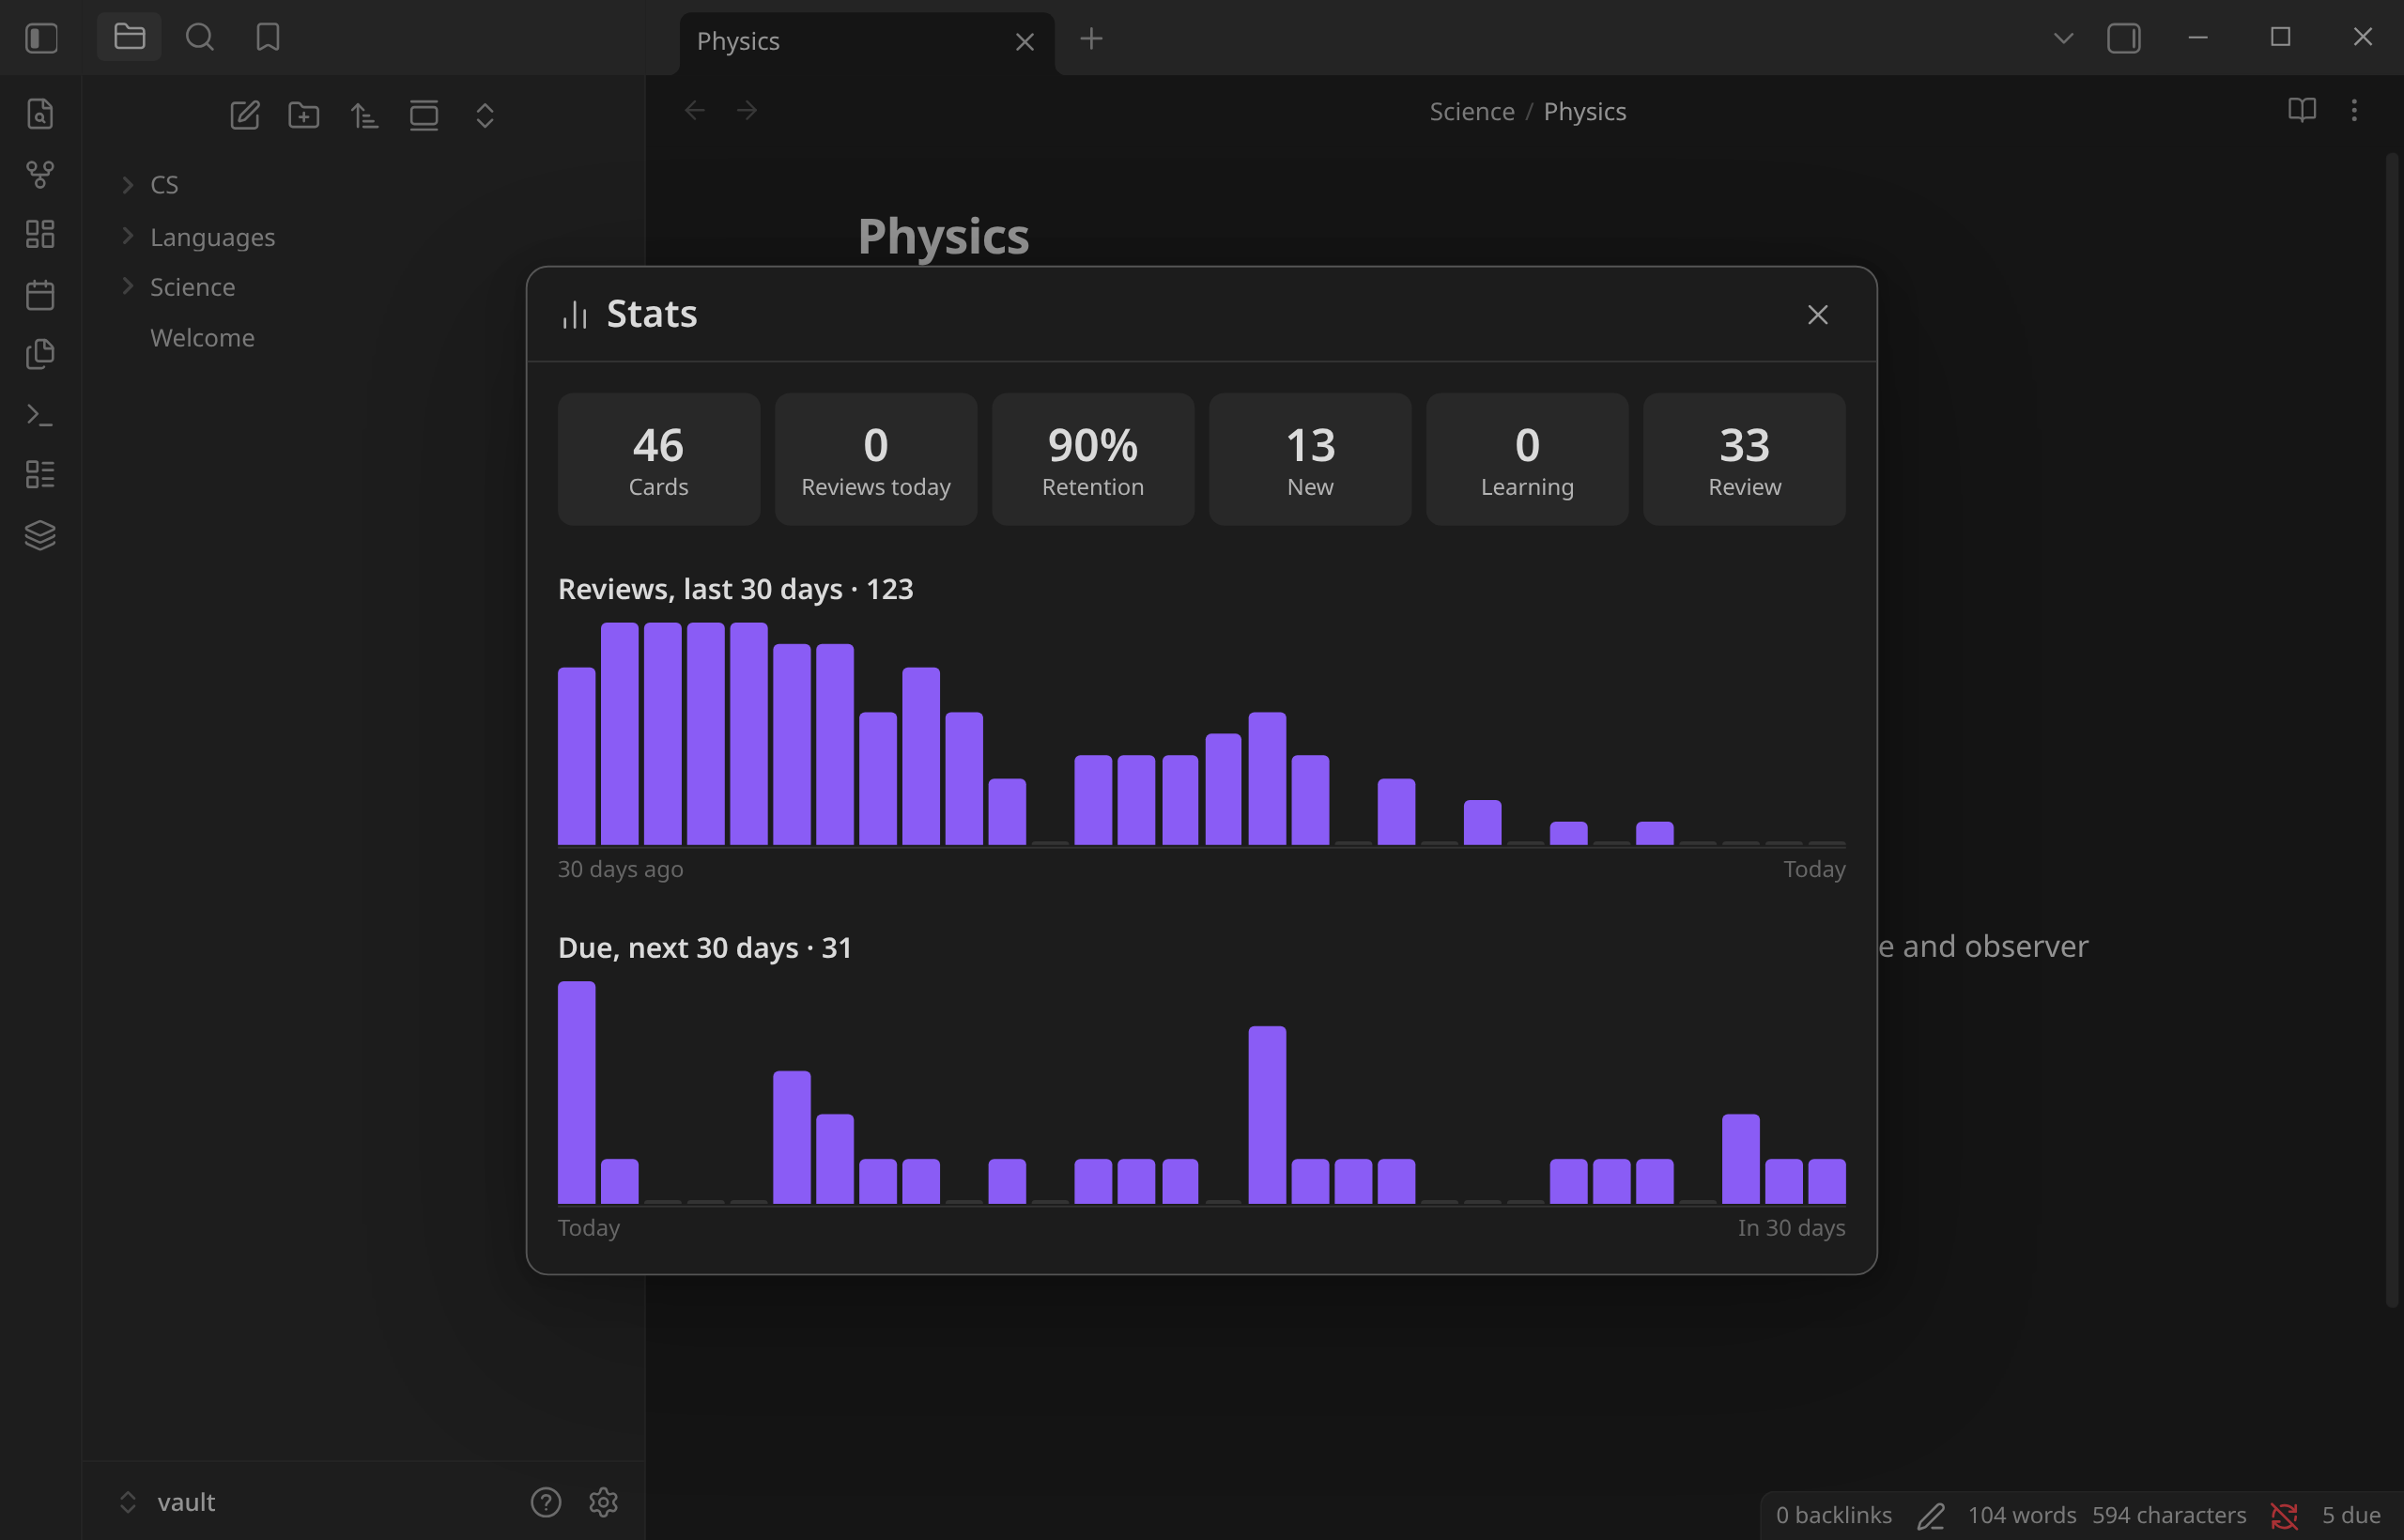The height and width of the screenshot is (1540, 2404).
Task: Open the Welcome note
Action: [x=202, y=338]
